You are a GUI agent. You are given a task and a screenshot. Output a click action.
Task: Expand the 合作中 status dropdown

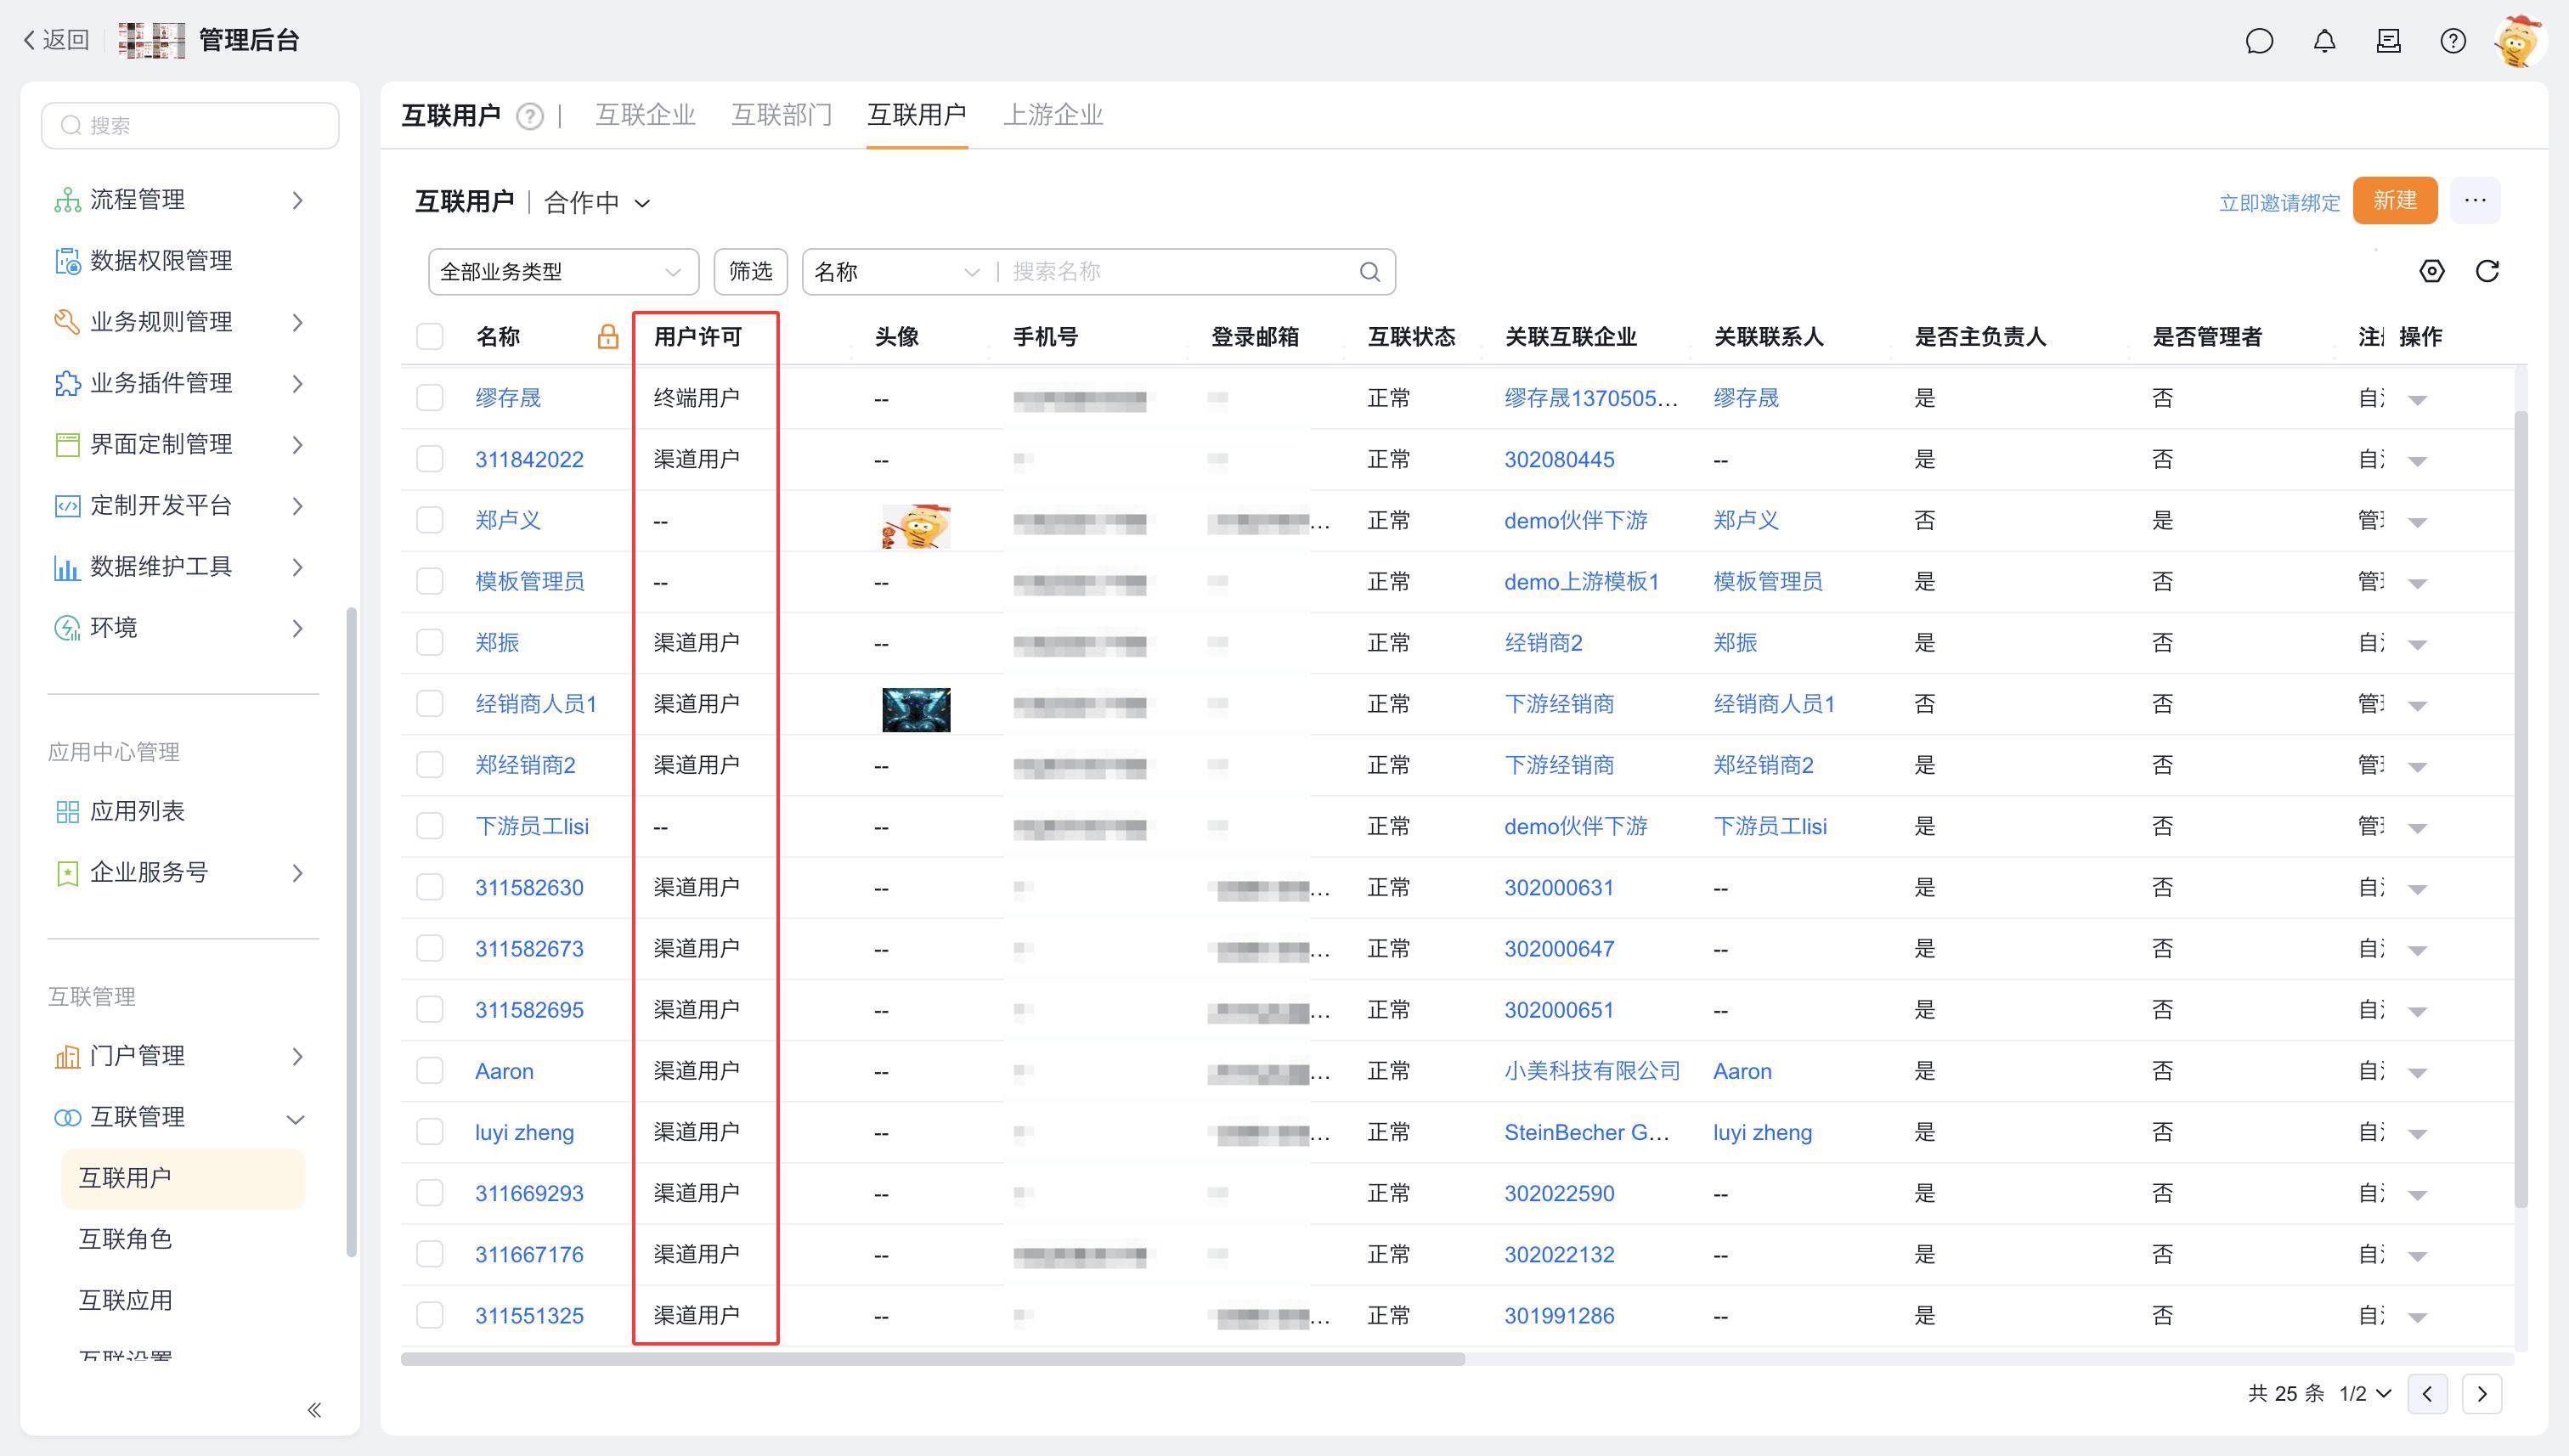pyautogui.click(x=597, y=203)
